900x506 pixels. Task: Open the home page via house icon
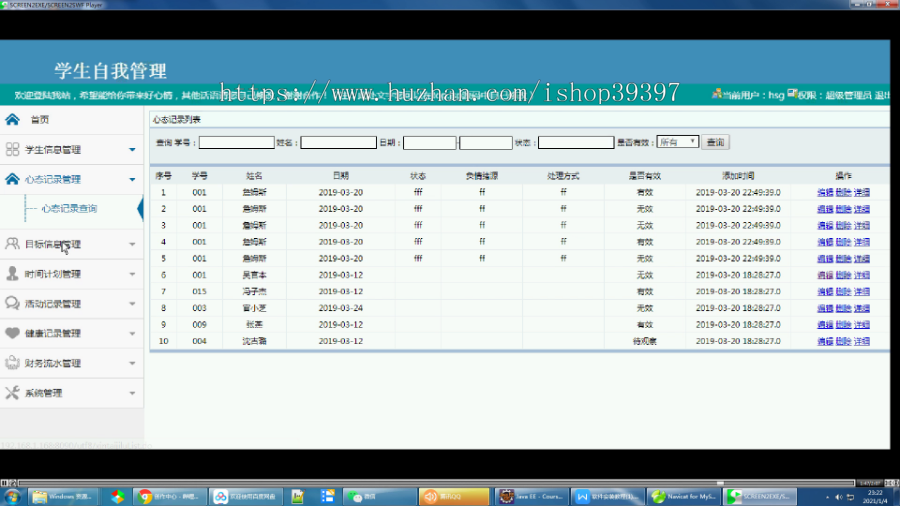click(12, 119)
